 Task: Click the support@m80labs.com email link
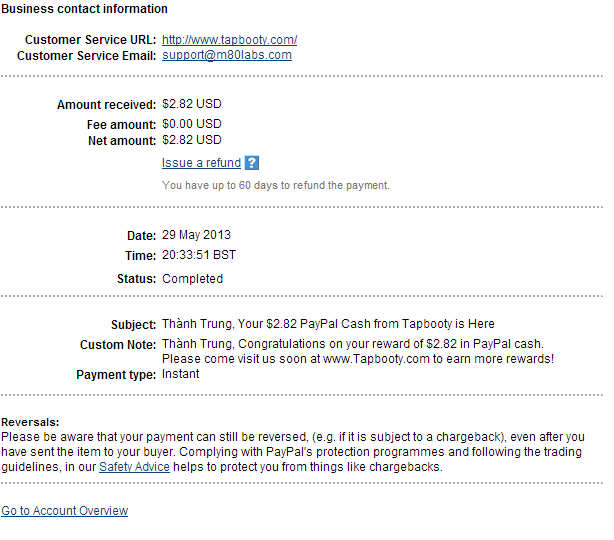tap(227, 55)
